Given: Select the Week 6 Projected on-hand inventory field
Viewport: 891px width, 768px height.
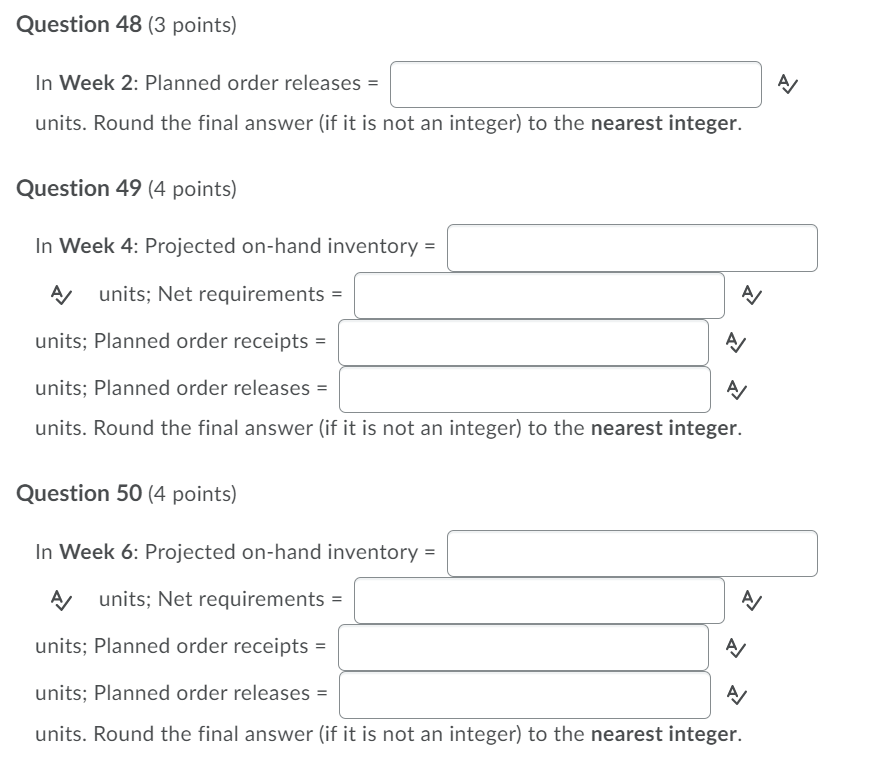Looking at the screenshot, I should tap(632, 552).
